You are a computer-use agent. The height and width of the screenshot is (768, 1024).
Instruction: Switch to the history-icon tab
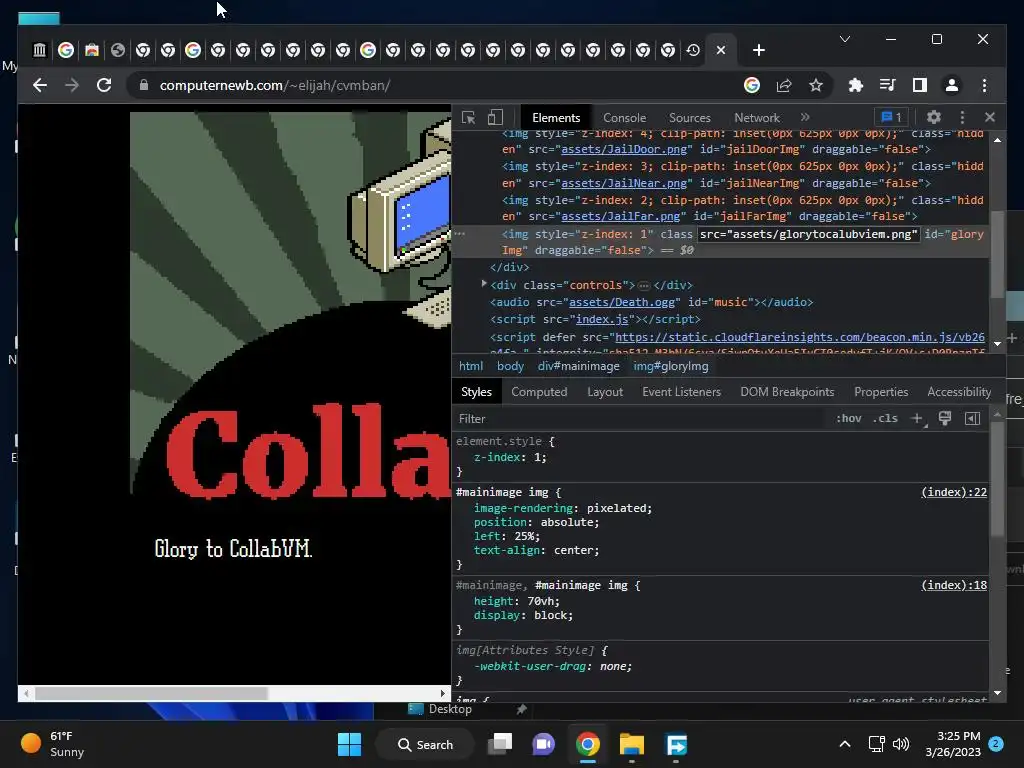click(694, 50)
